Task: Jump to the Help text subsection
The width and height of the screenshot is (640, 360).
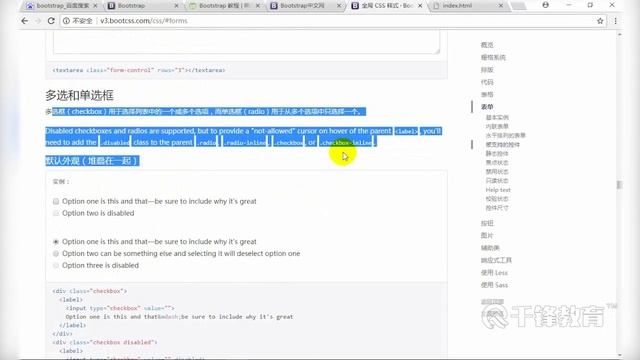Action: pos(498,190)
